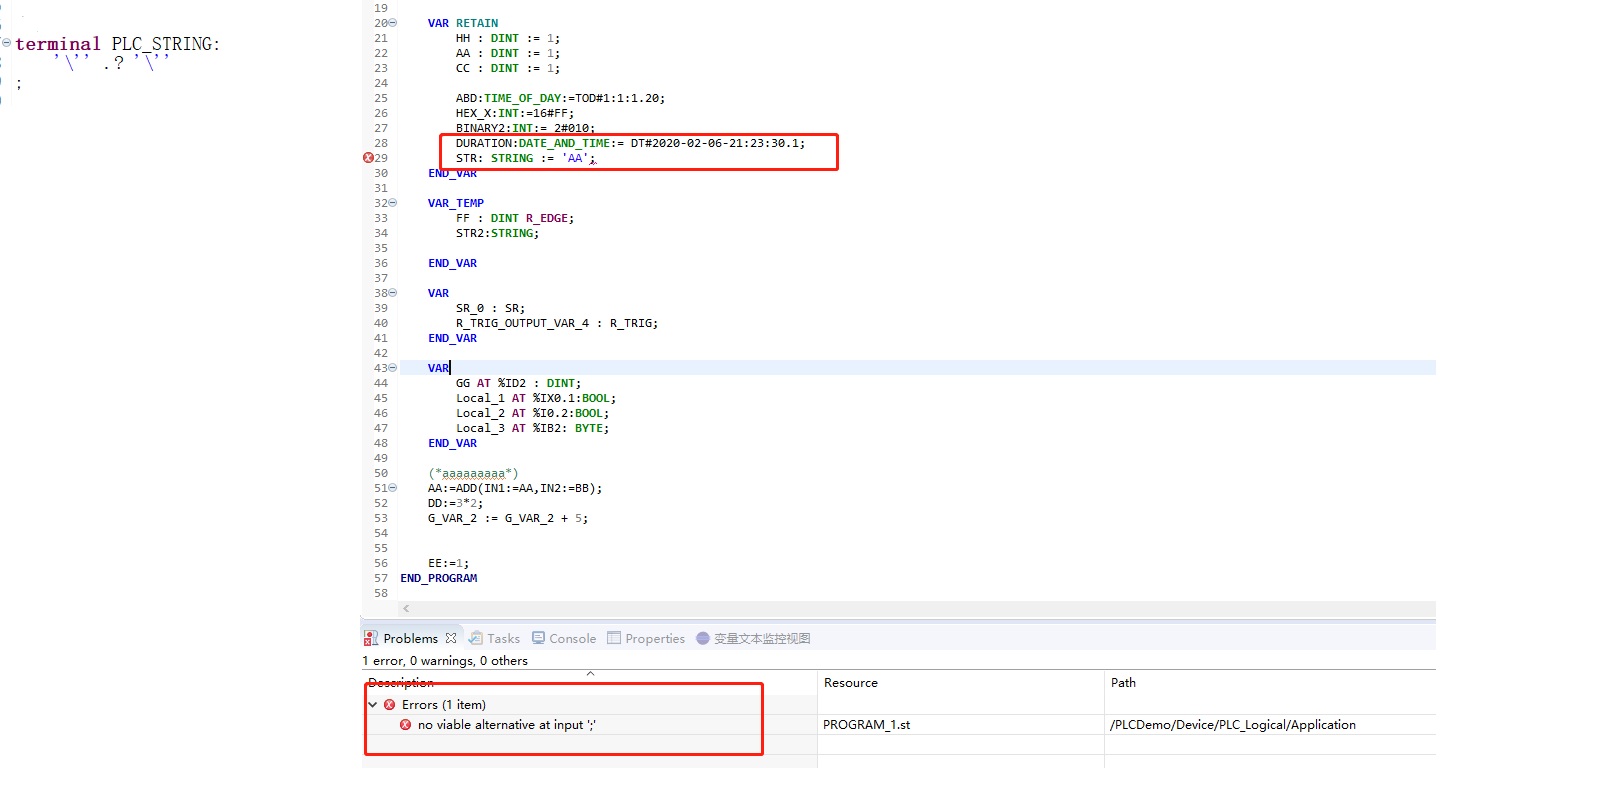The width and height of the screenshot is (1613, 801).
Task: Click the FF : DINT R_EDGE line
Action: [x=515, y=218]
